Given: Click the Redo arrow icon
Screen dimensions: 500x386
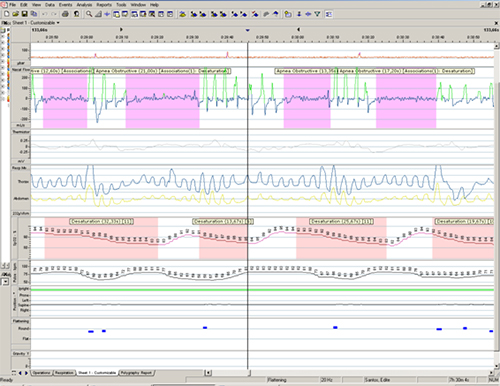Looking at the screenshot, I should (54, 14).
